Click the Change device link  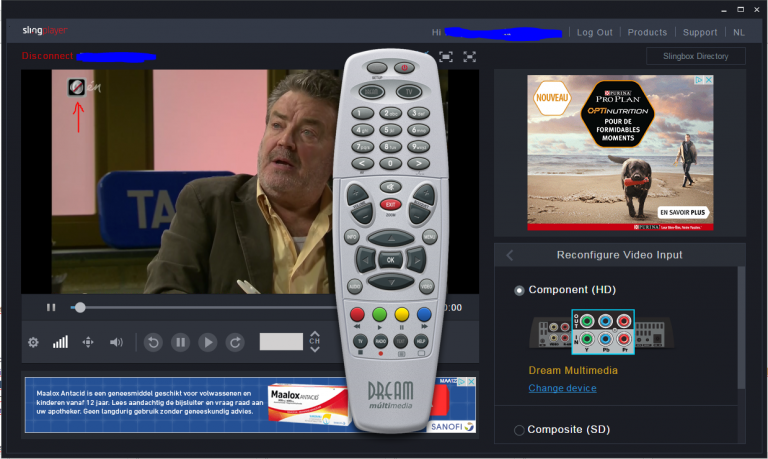pos(562,388)
